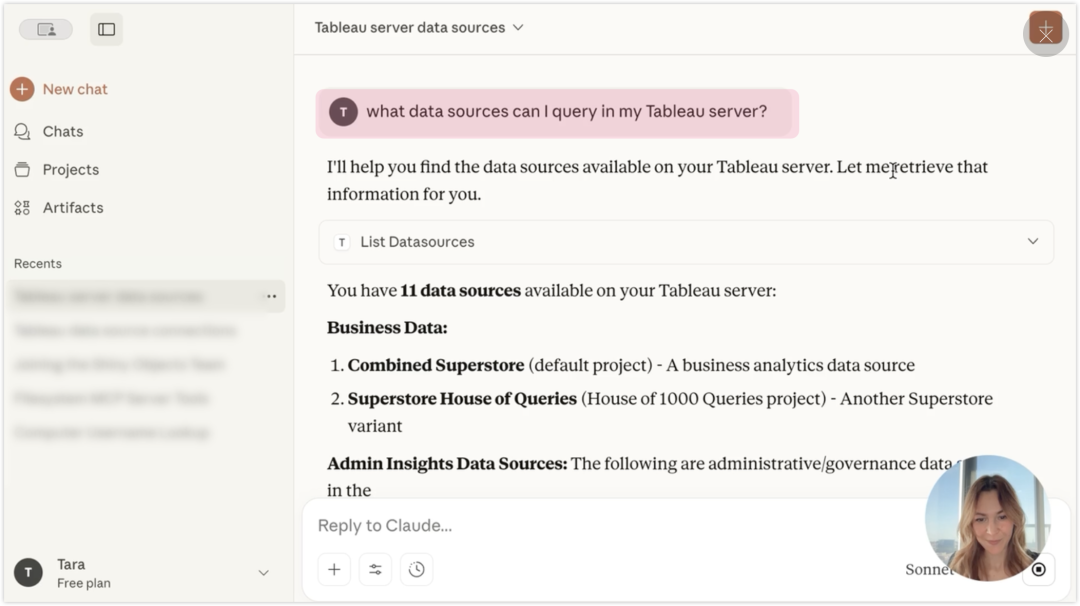Image resolution: width=1080 pixels, height=606 pixels.
Task: Click the clock history icon in composer
Action: coord(417,569)
